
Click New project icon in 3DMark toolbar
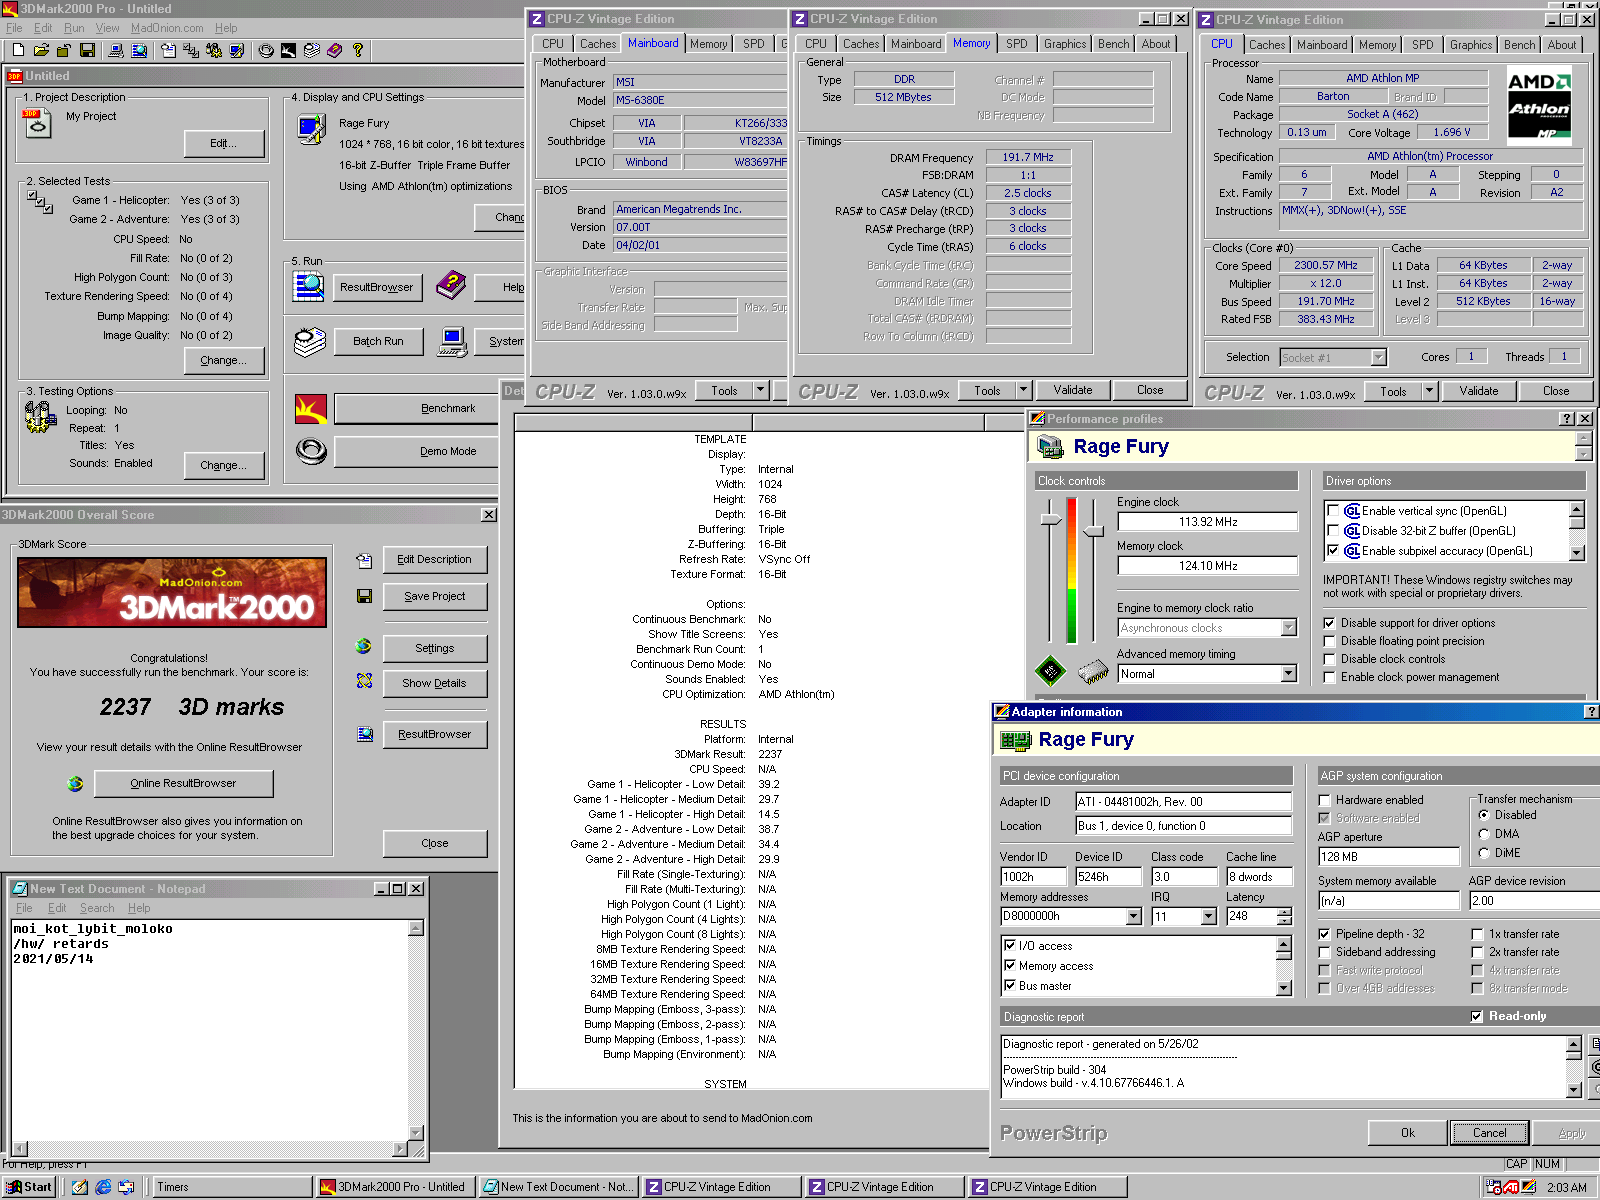[x=17, y=50]
